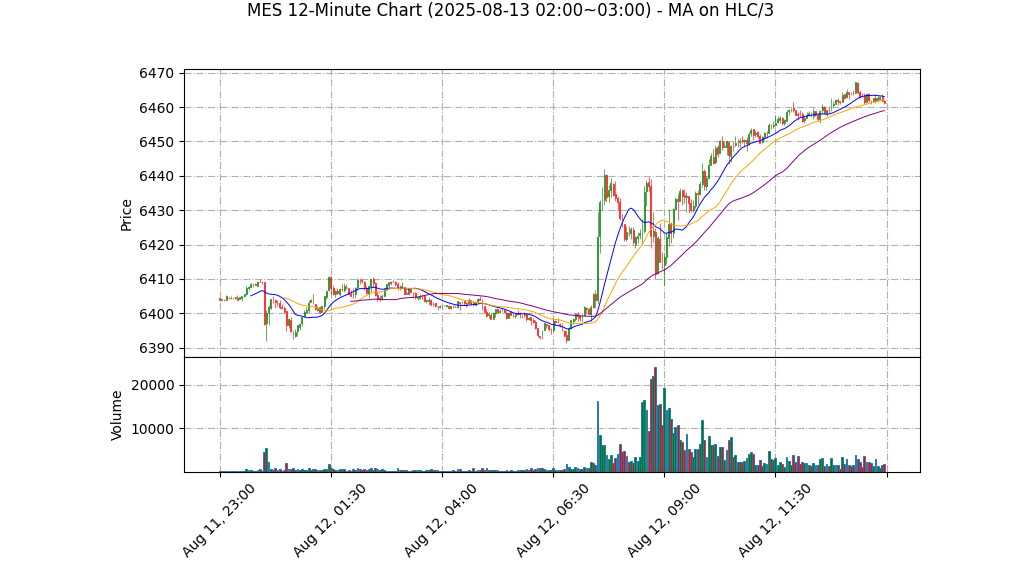The image size is (1022, 575).
Task: Click the purple moving average line's right end
Action: pos(884,111)
